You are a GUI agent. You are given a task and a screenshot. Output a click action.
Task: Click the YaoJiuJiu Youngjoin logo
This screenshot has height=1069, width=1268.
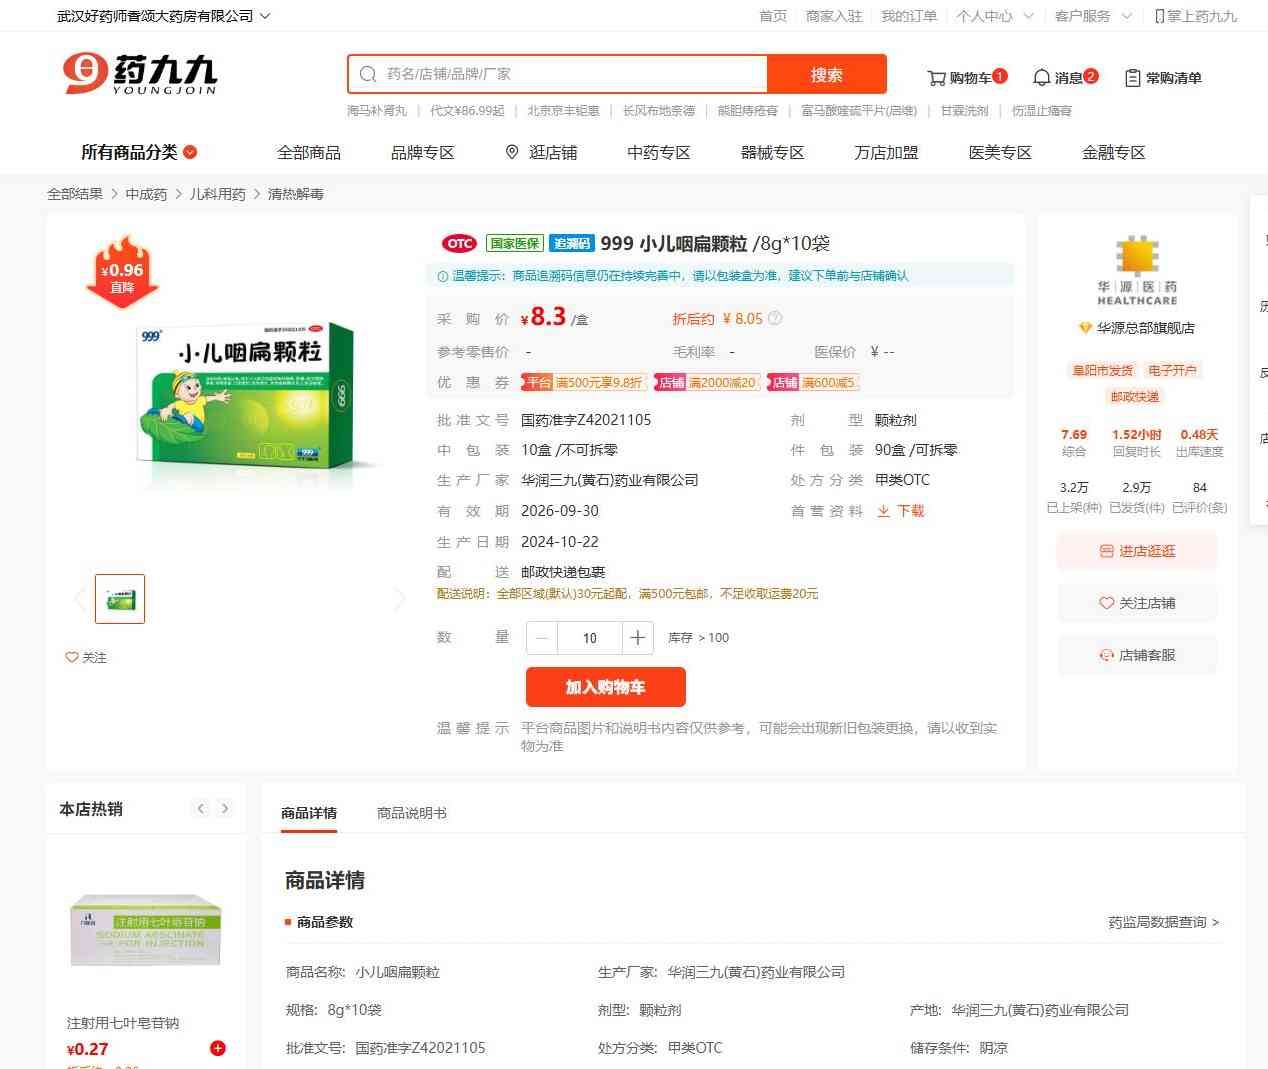(x=140, y=74)
